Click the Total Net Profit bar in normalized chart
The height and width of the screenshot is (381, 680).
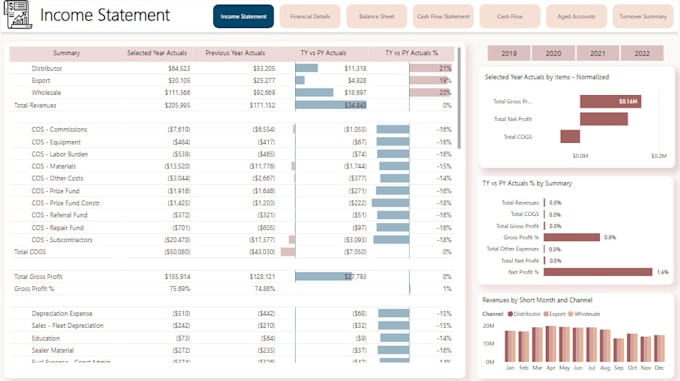604,119
